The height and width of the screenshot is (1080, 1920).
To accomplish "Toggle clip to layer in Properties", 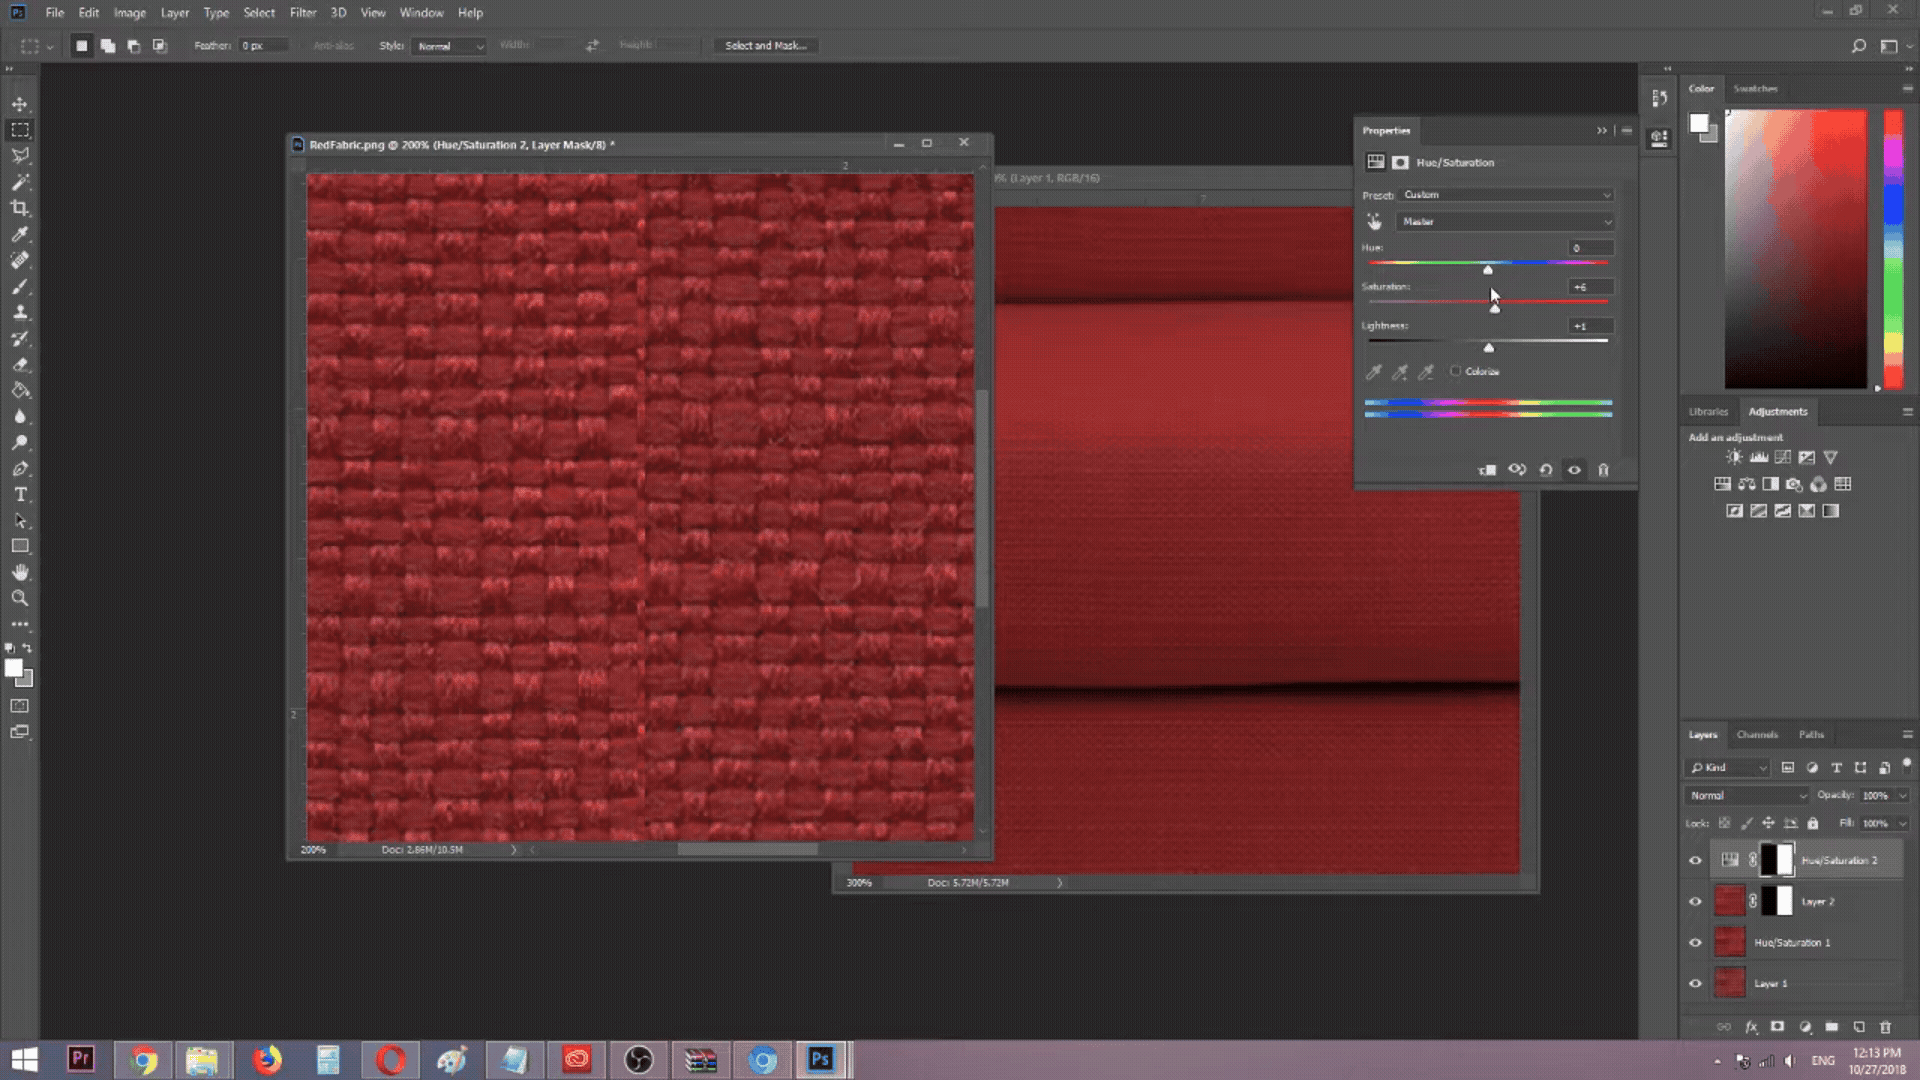I will click(x=1487, y=470).
